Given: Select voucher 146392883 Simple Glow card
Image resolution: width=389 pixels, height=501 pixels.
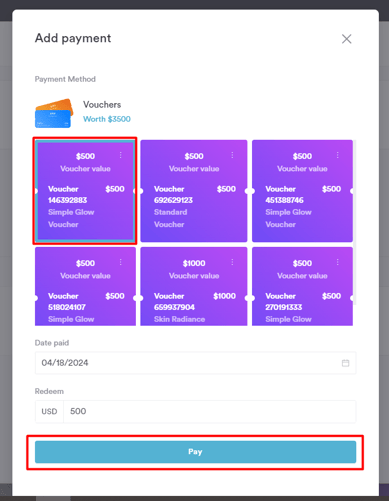Looking at the screenshot, I should (x=85, y=191).
